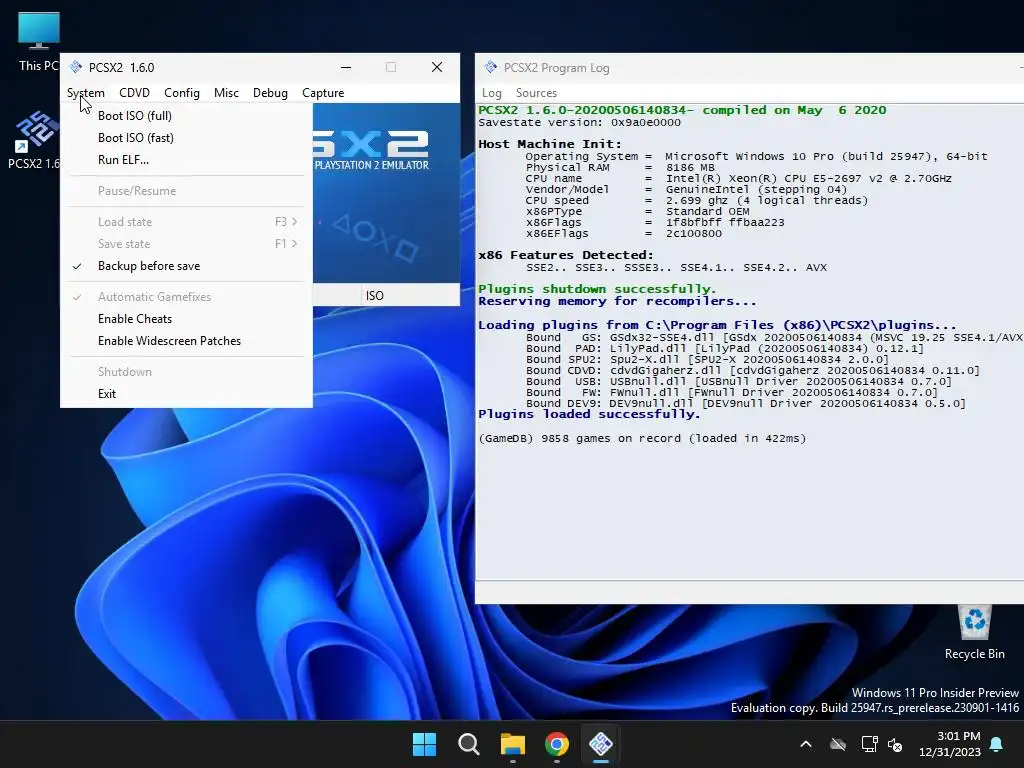The width and height of the screenshot is (1024, 768).
Task: Choose Run ELF... menu entry
Action: (186, 160)
